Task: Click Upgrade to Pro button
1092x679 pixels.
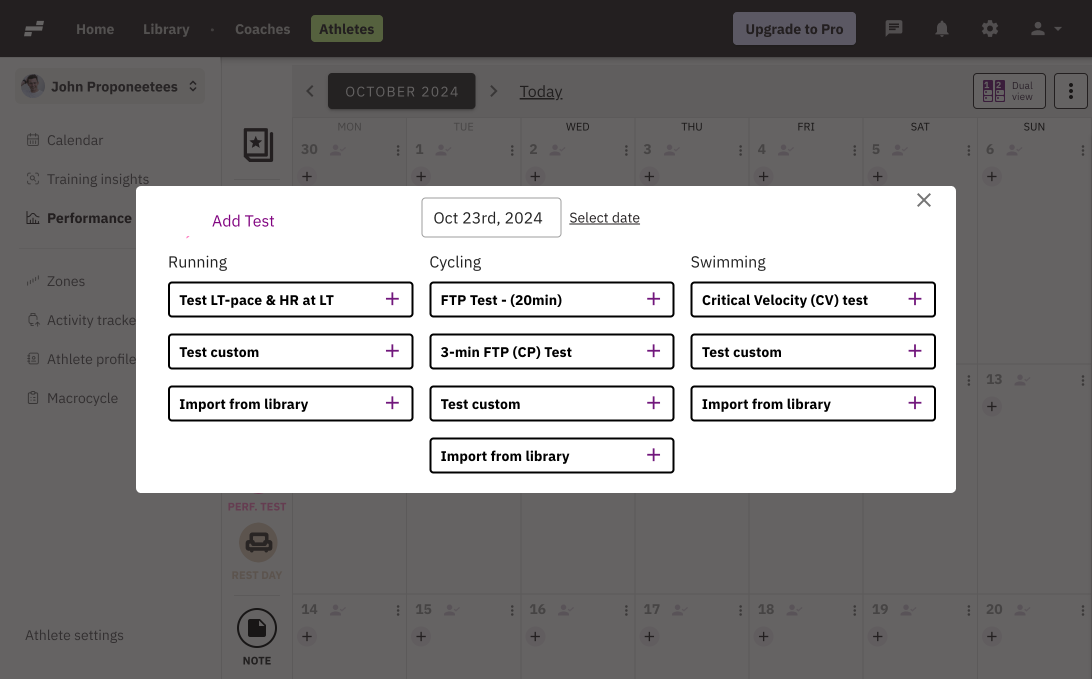Action: pyautogui.click(x=794, y=29)
